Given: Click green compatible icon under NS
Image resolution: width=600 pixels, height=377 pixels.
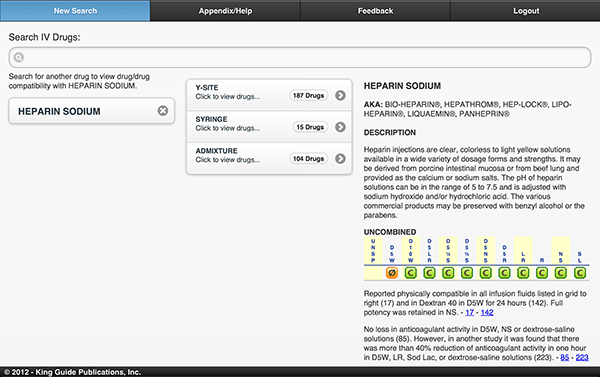Looking at the screenshot, I should pyautogui.click(x=561, y=273).
